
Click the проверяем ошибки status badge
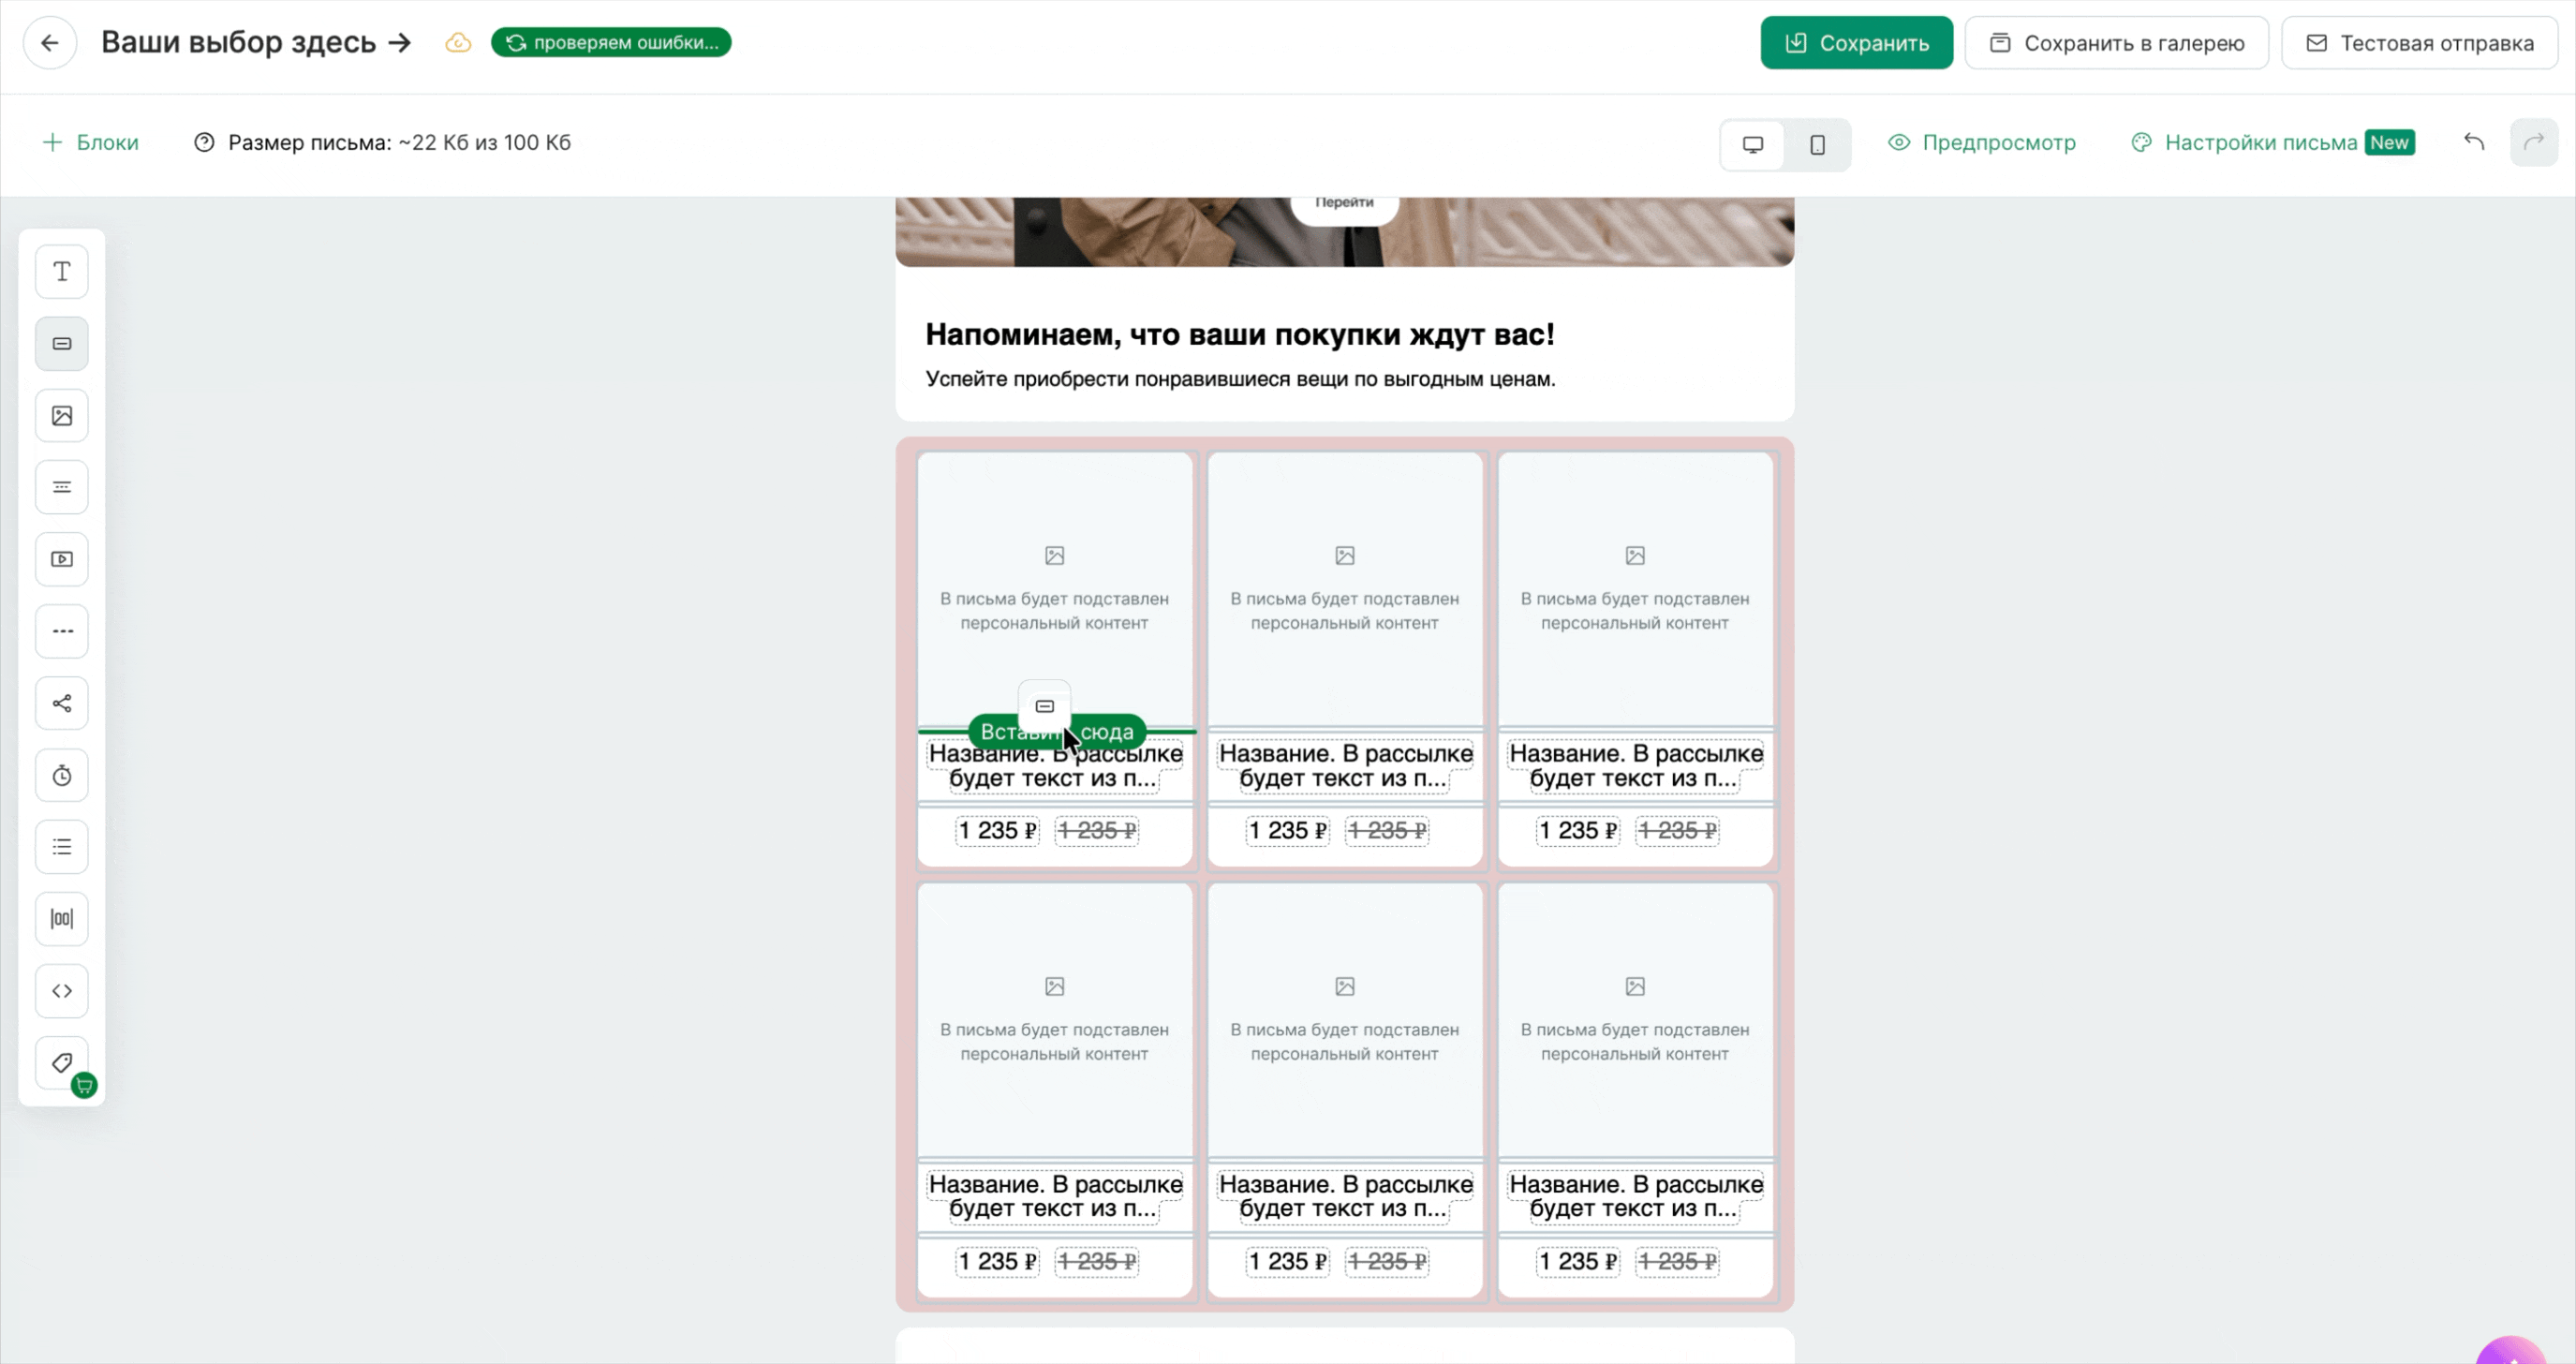pos(611,43)
